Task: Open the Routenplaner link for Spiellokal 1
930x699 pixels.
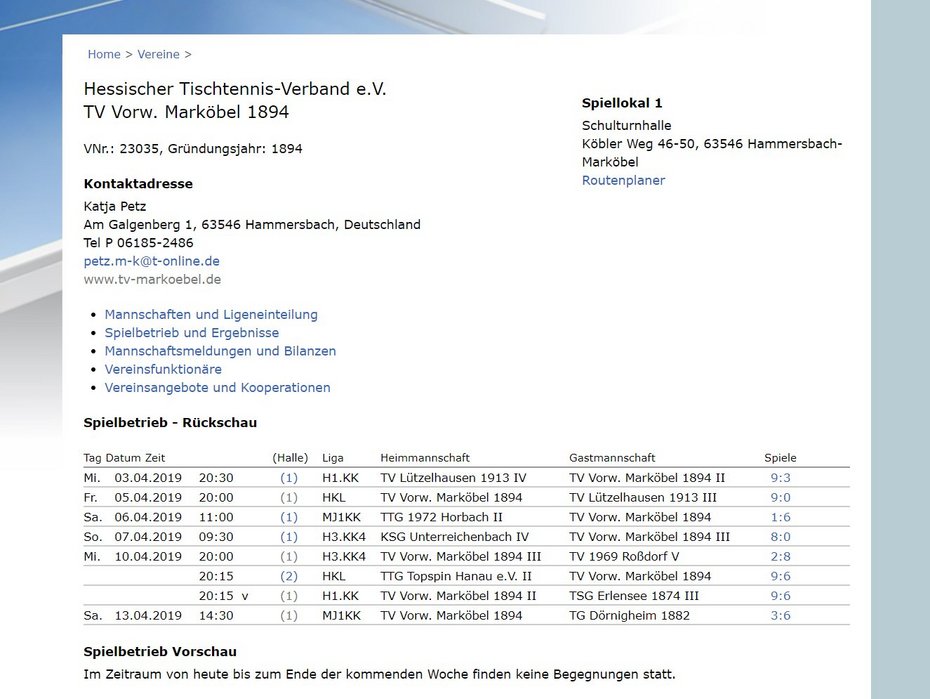Action: (x=623, y=180)
